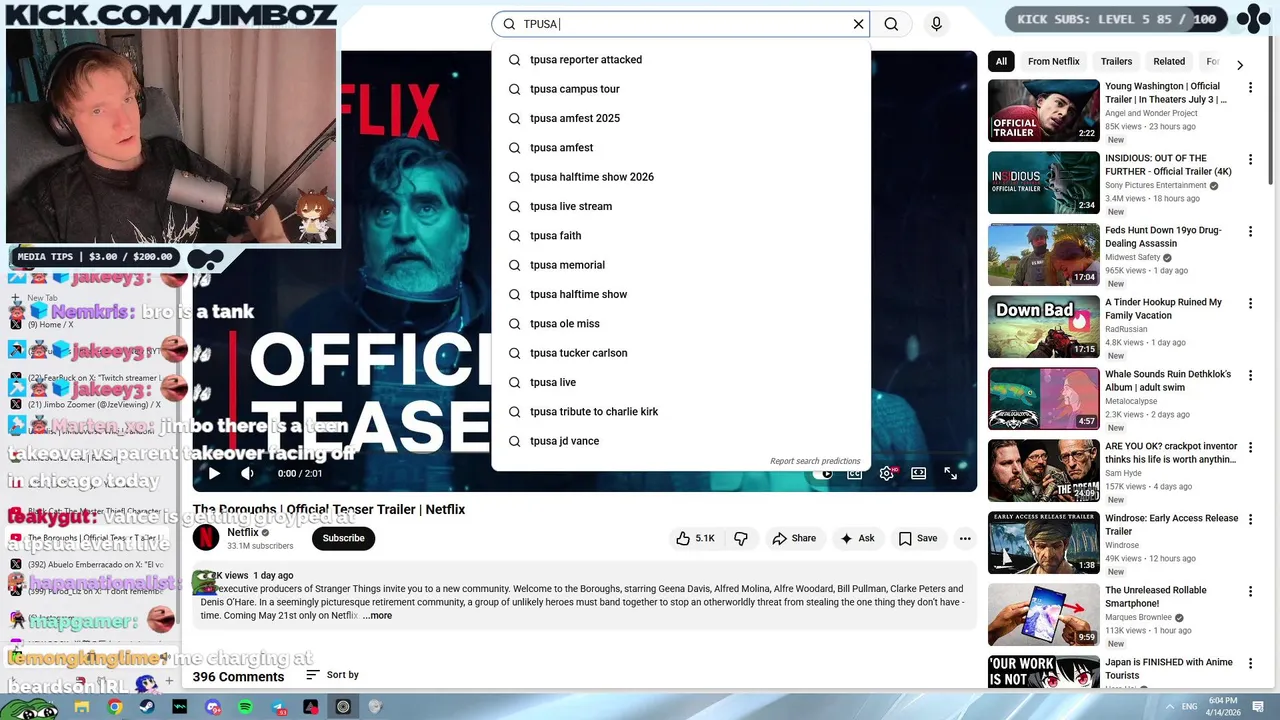This screenshot has width=1280, height=720.
Task: Open Whale Sounds Ruin Dethklok's Album thumbnail
Action: [1044, 399]
